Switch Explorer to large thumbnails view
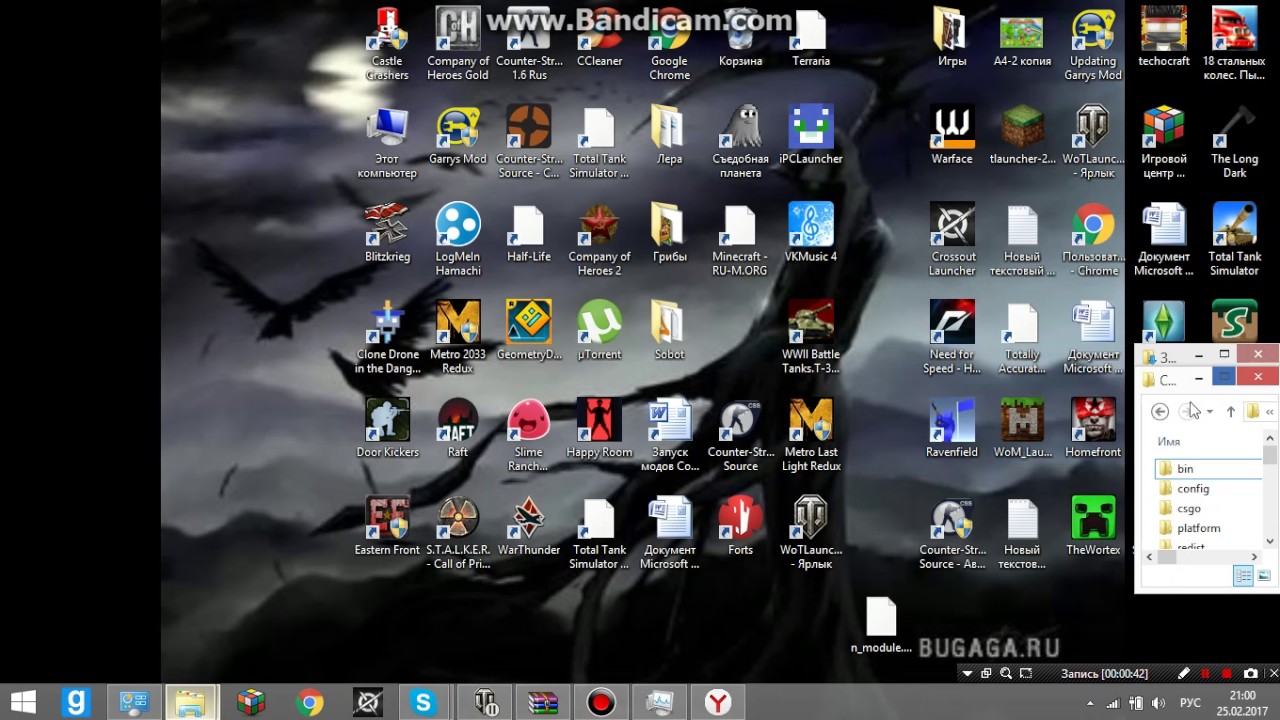Image resolution: width=1280 pixels, height=720 pixels. (x=1264, y=576)
